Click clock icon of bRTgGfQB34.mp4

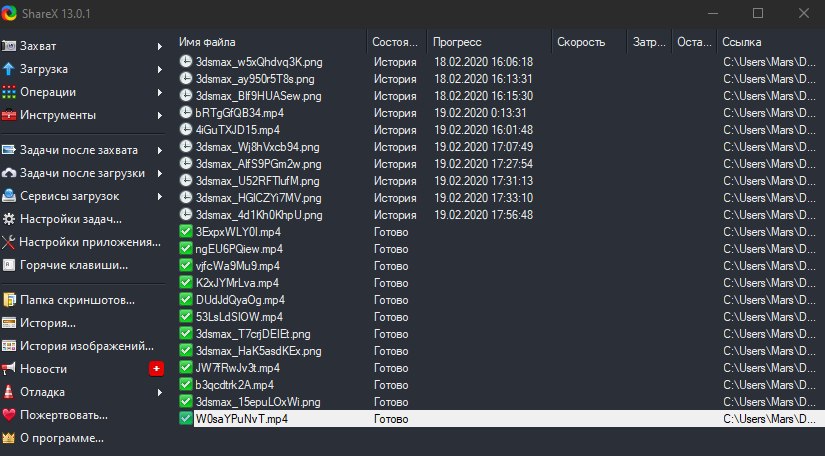186,113
